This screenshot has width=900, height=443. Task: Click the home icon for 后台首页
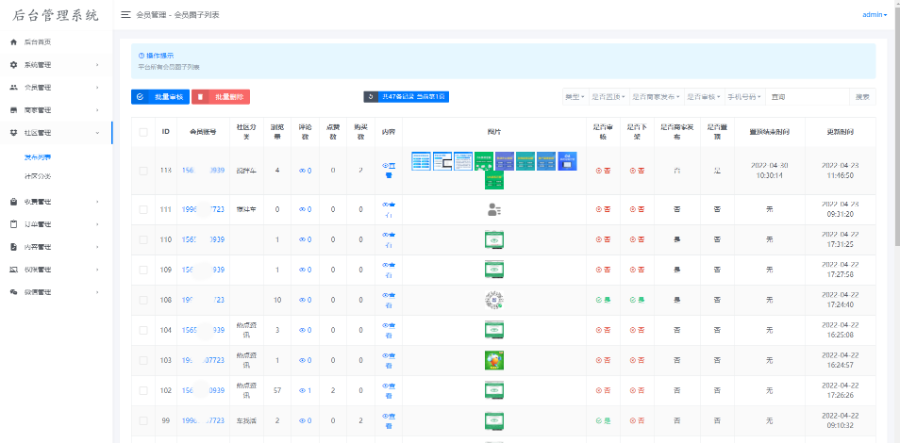[x=13, y=42]
